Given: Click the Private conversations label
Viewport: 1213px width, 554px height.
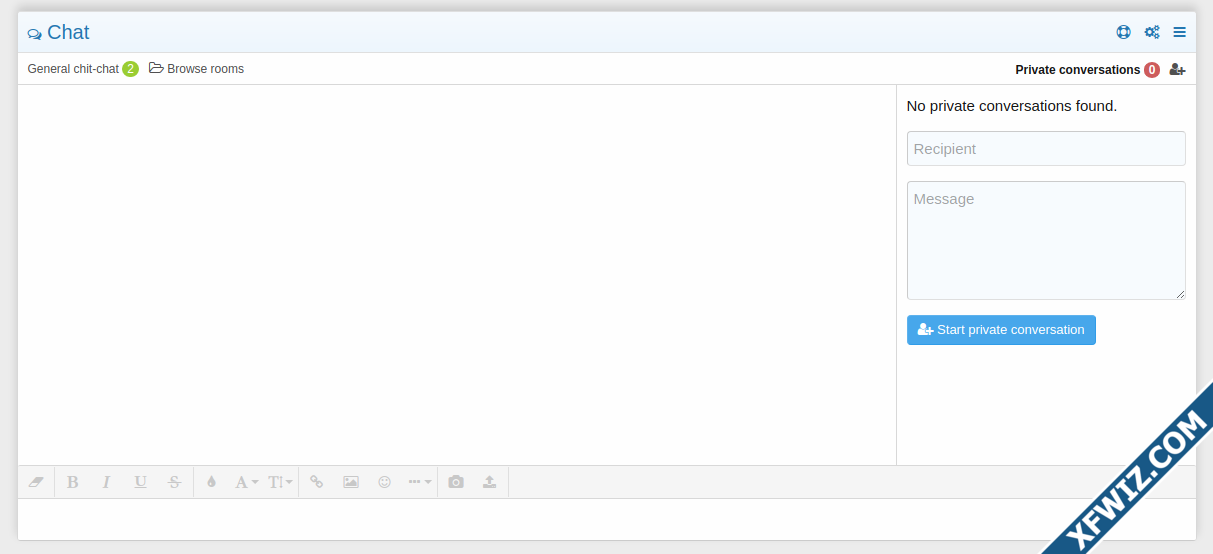Looking at the screenshot, I should [x=1077, y=70].
